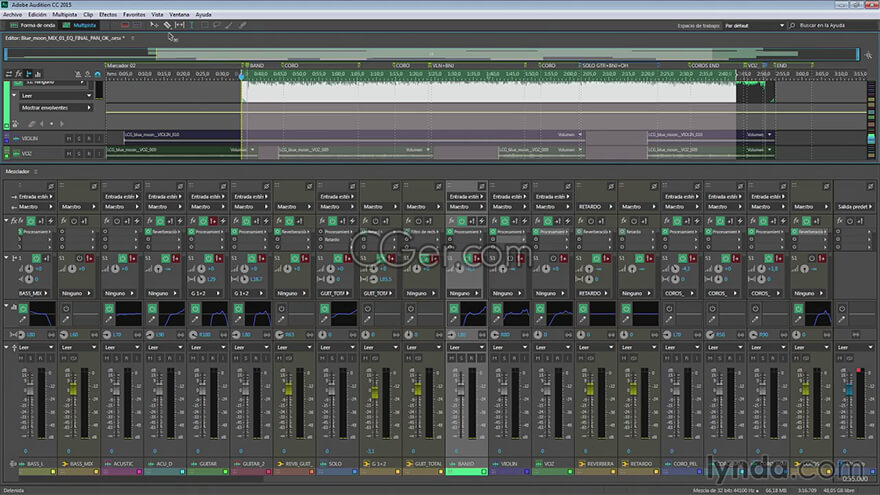This screenshot has height=495, width=880.
Task: Click the Mezclador panel title
Action: [17, 172]
